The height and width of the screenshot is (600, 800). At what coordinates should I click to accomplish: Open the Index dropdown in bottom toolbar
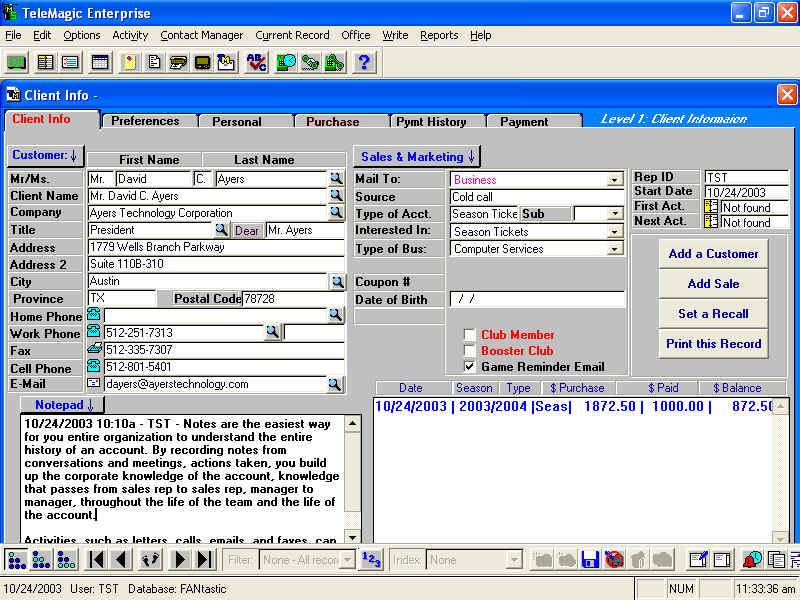514,560
